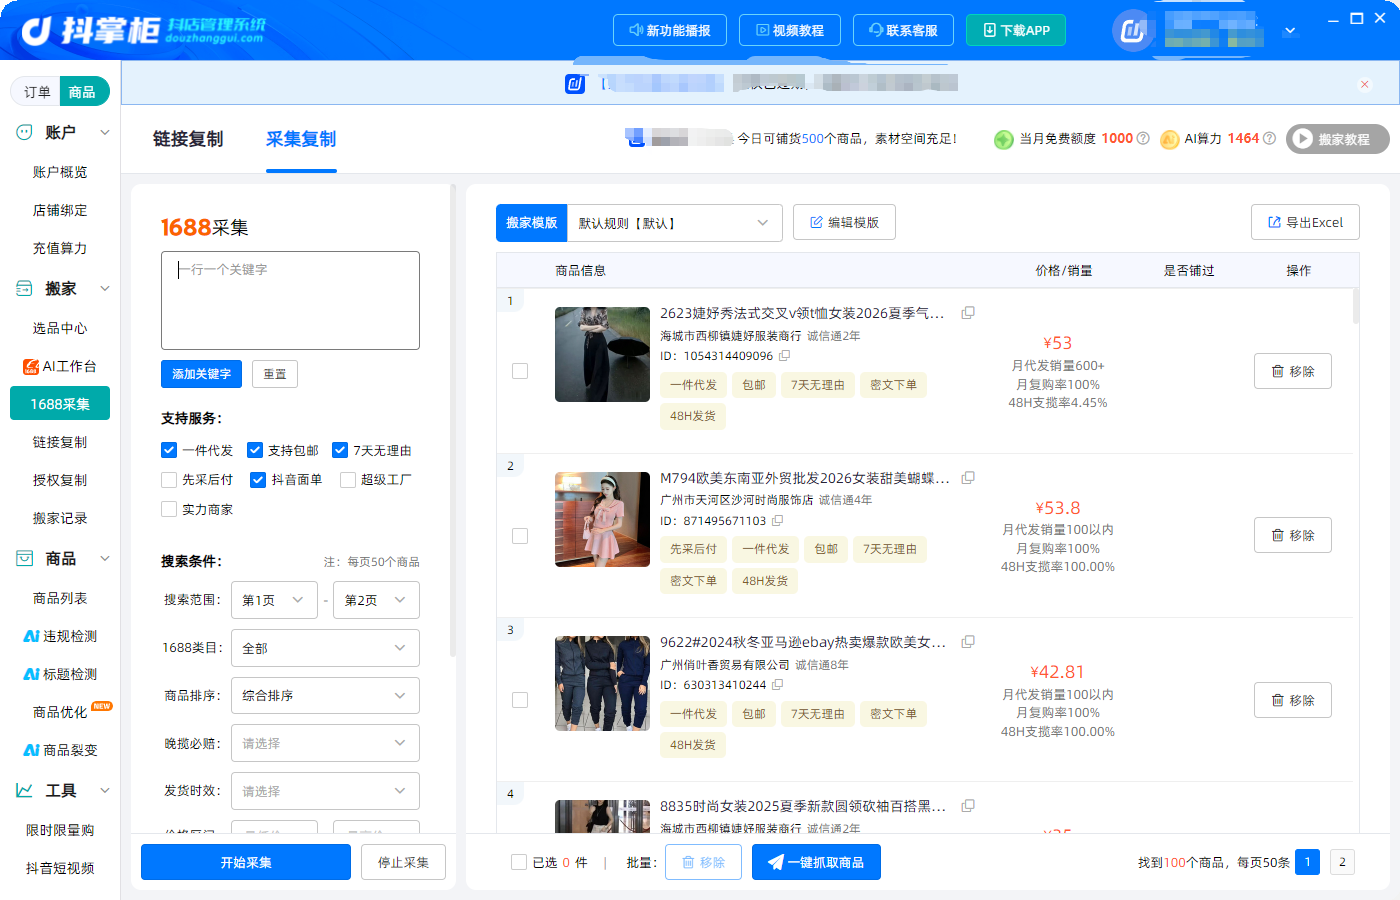Click help icon next to AI算力 1464
Screen dimensions: 1400x900
[1270, 139]
